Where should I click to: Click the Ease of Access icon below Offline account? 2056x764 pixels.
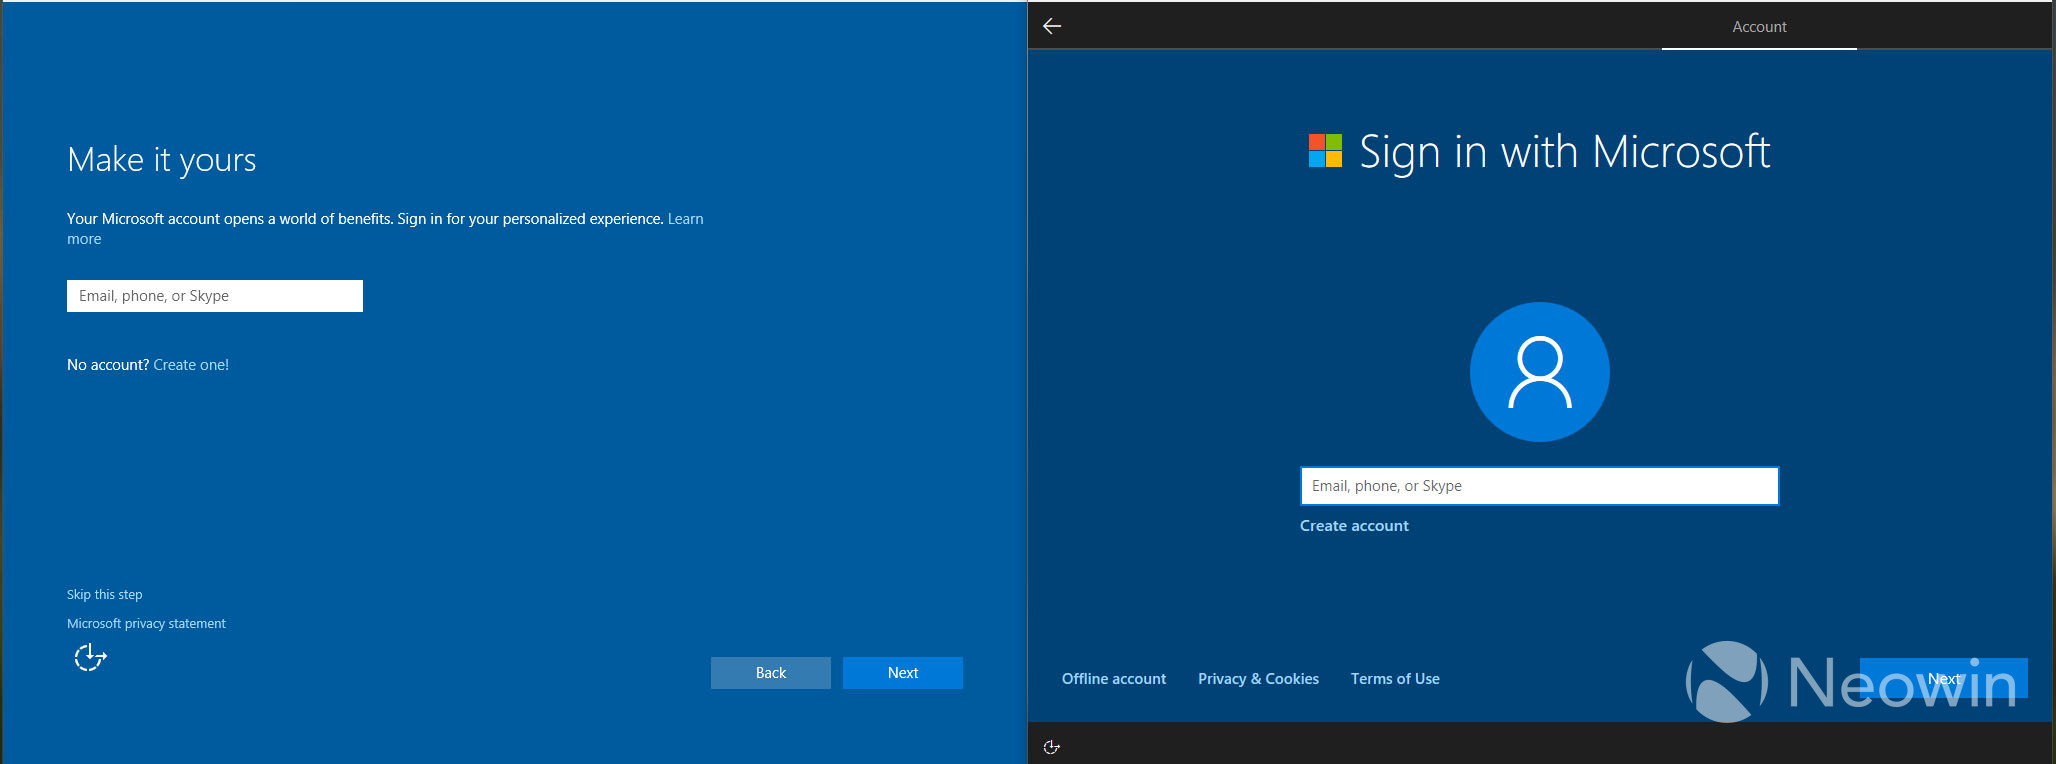pyautogui.click(x=1051, y=747)
